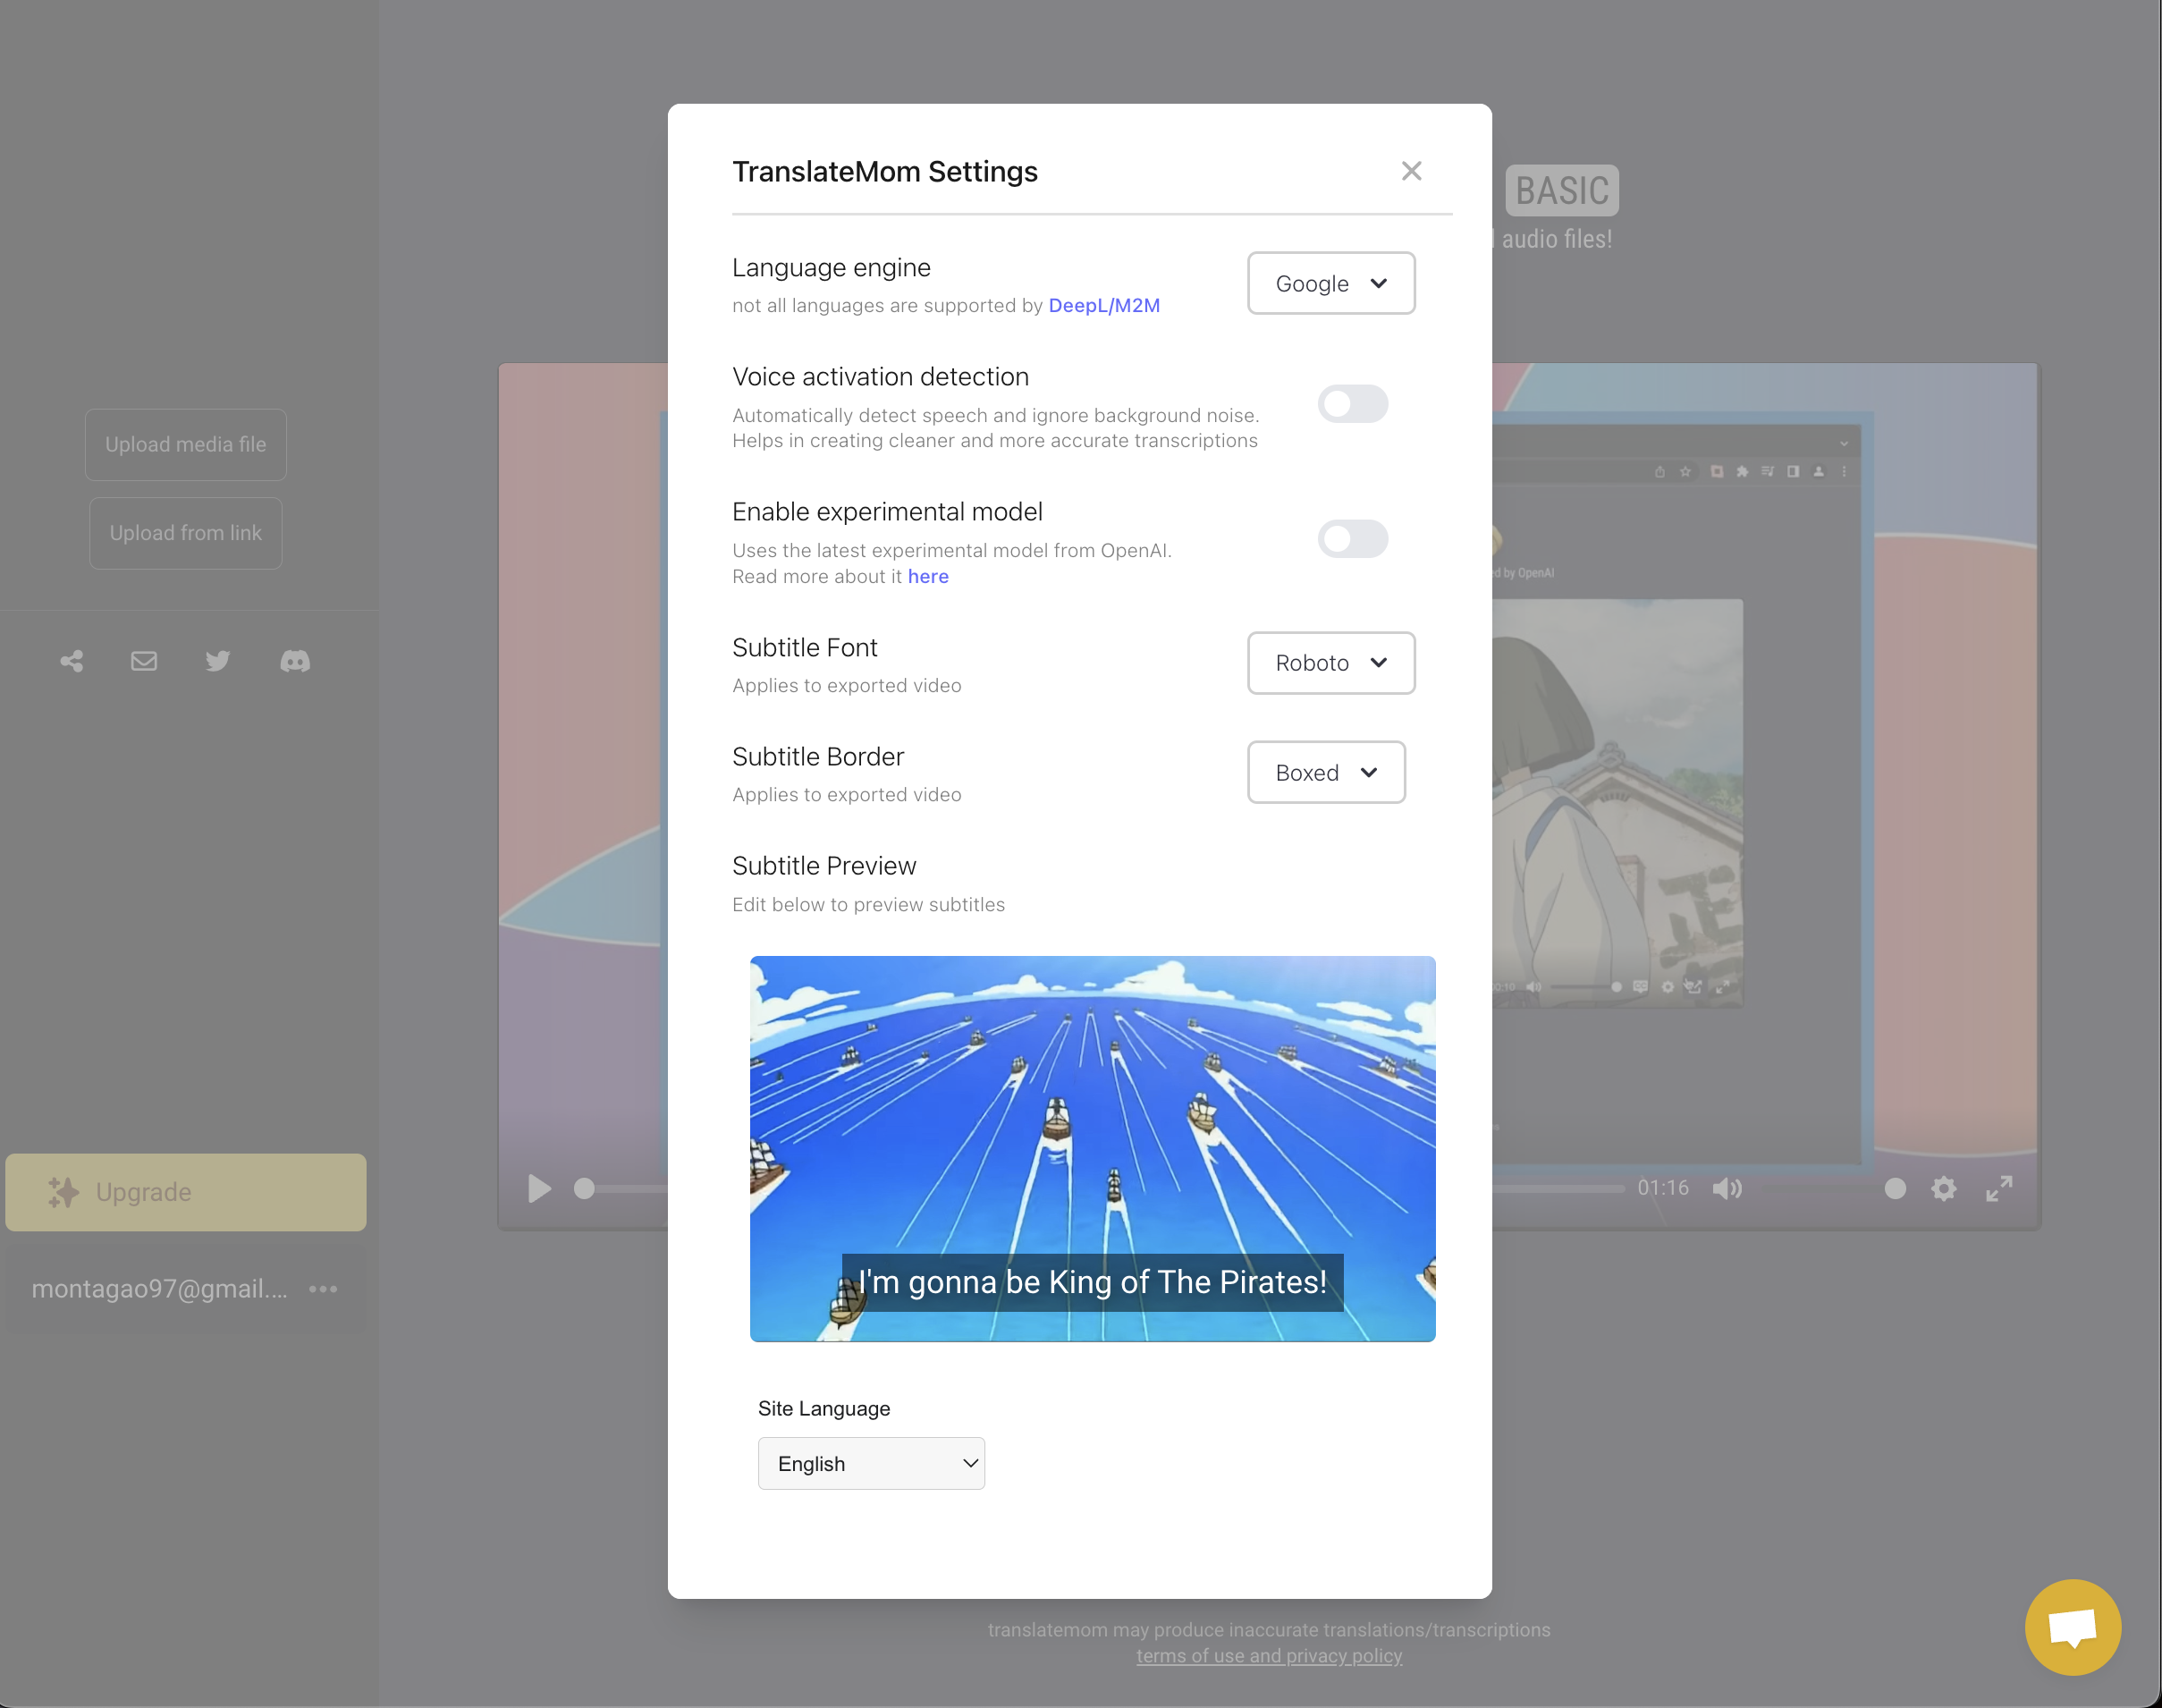2162x1708 pixels.
Task: Click the share icon in sidebar
Action: (x=72, y=661)
